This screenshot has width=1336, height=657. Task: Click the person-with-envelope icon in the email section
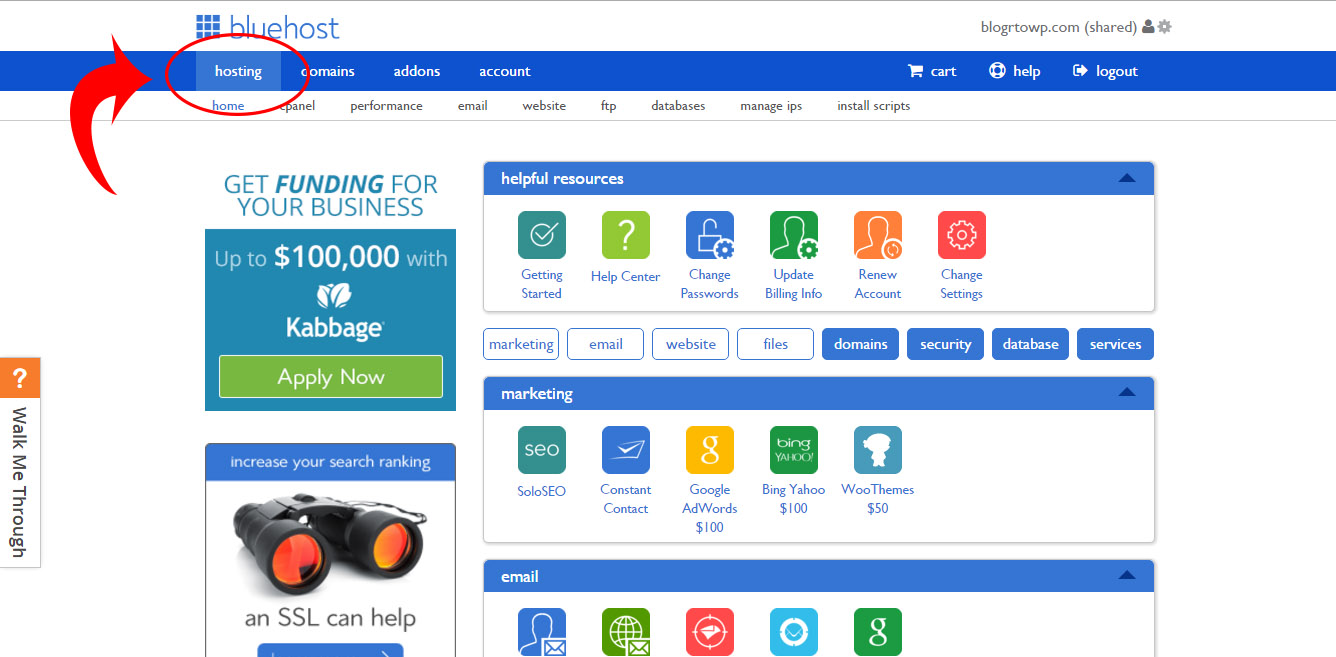[541, 632]
